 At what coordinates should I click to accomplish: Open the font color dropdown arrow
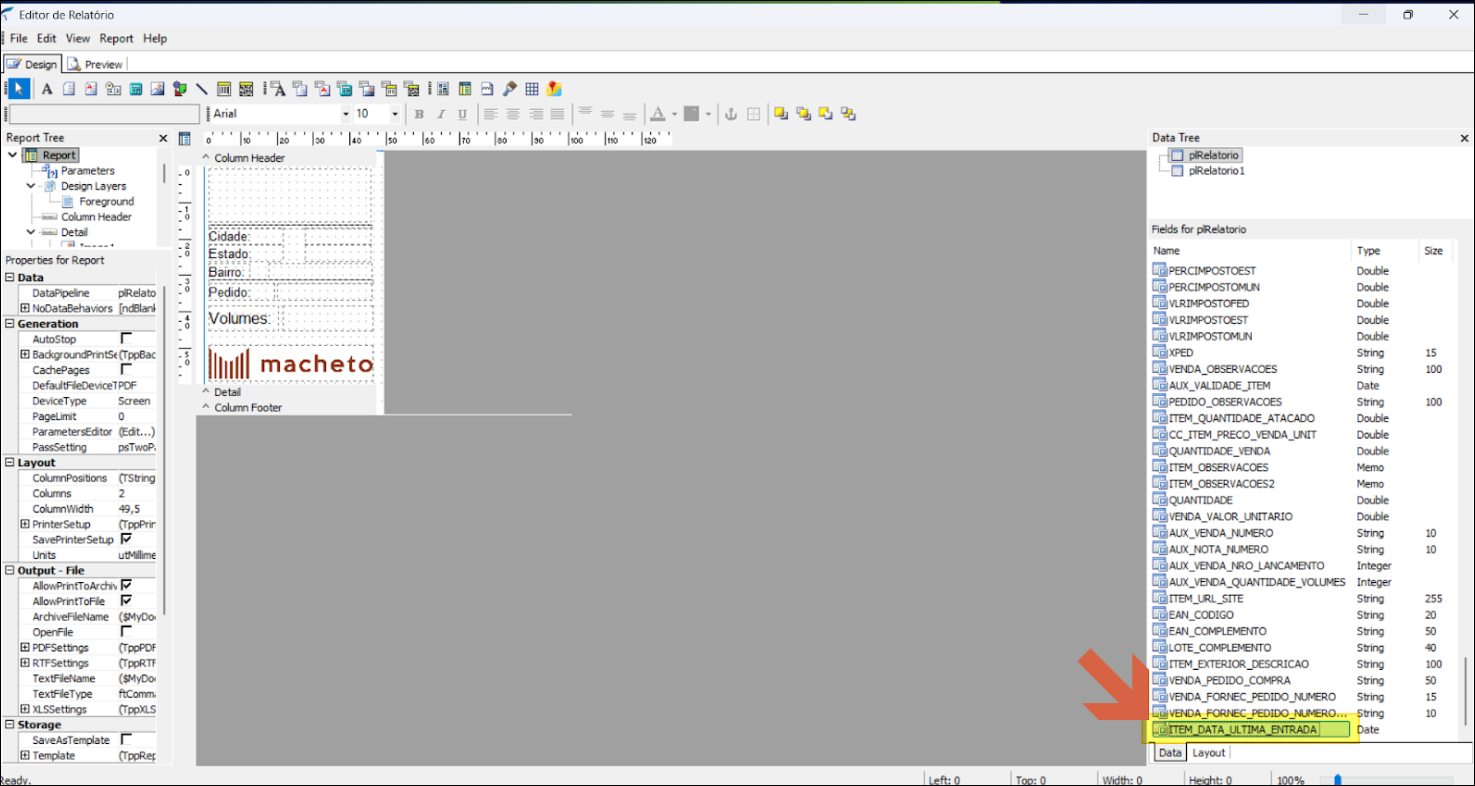[674, 114]
